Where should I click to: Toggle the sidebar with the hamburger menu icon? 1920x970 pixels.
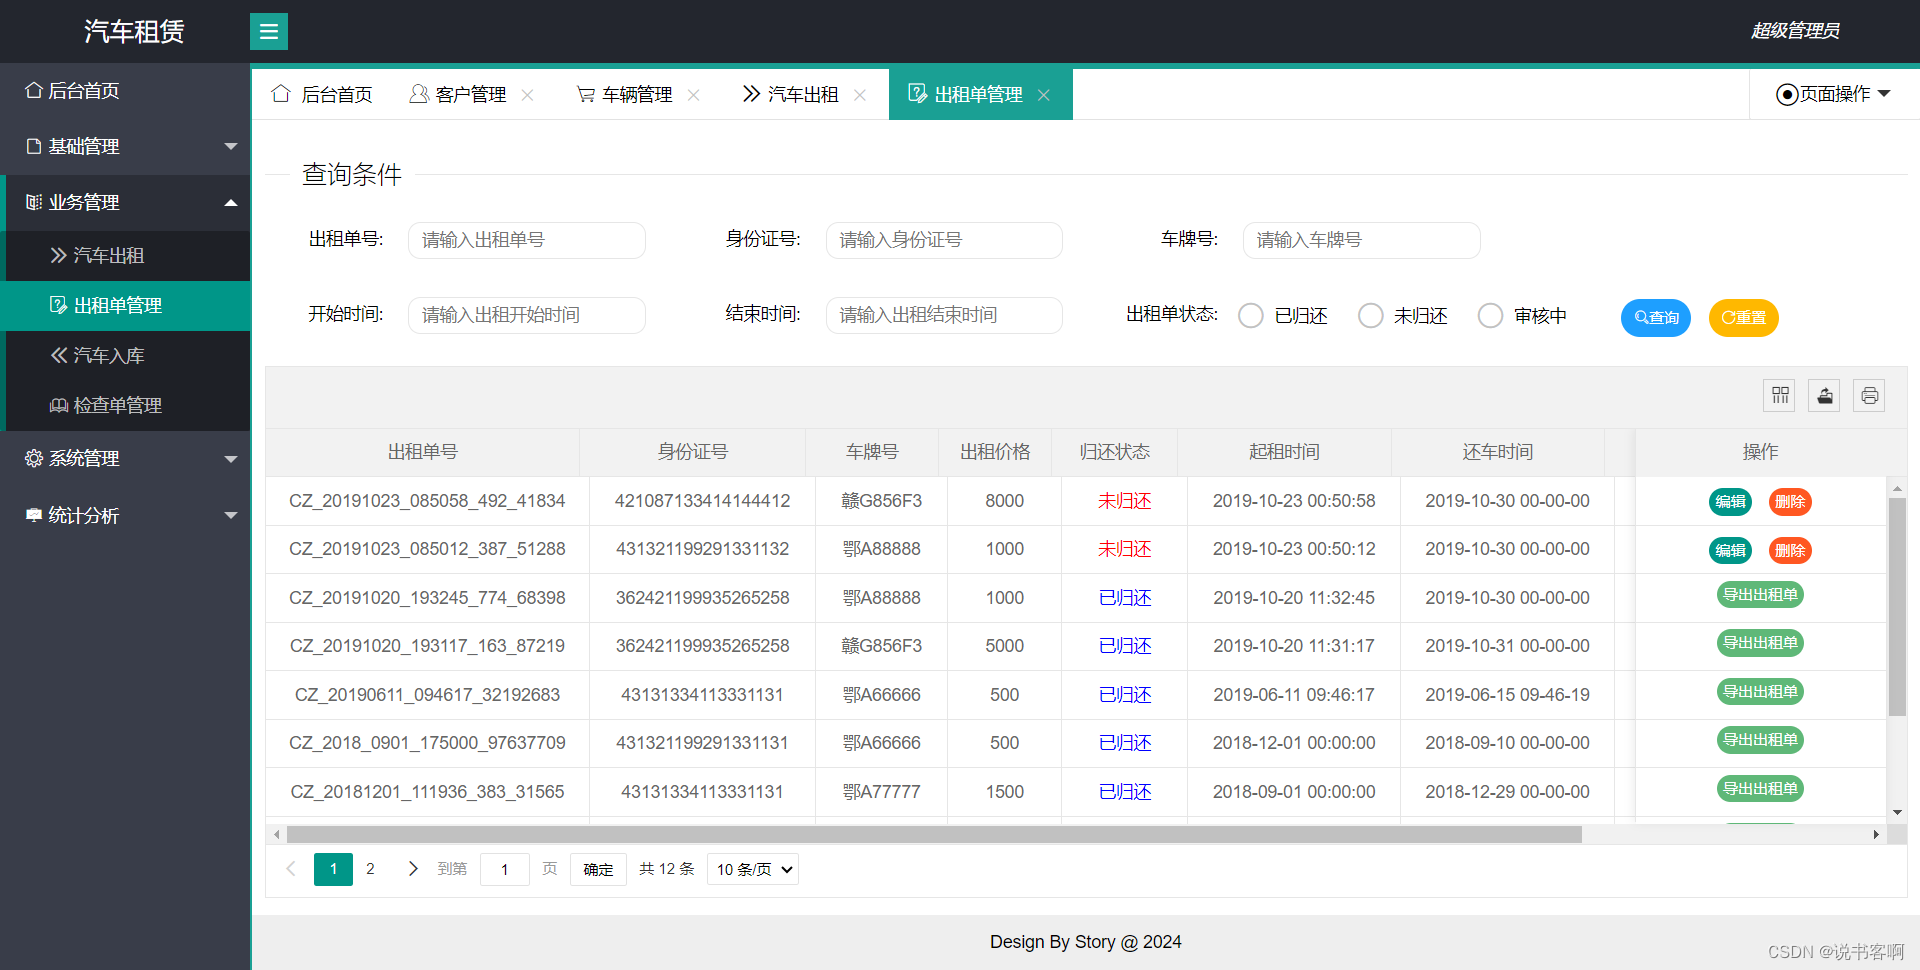click(268, 31)
